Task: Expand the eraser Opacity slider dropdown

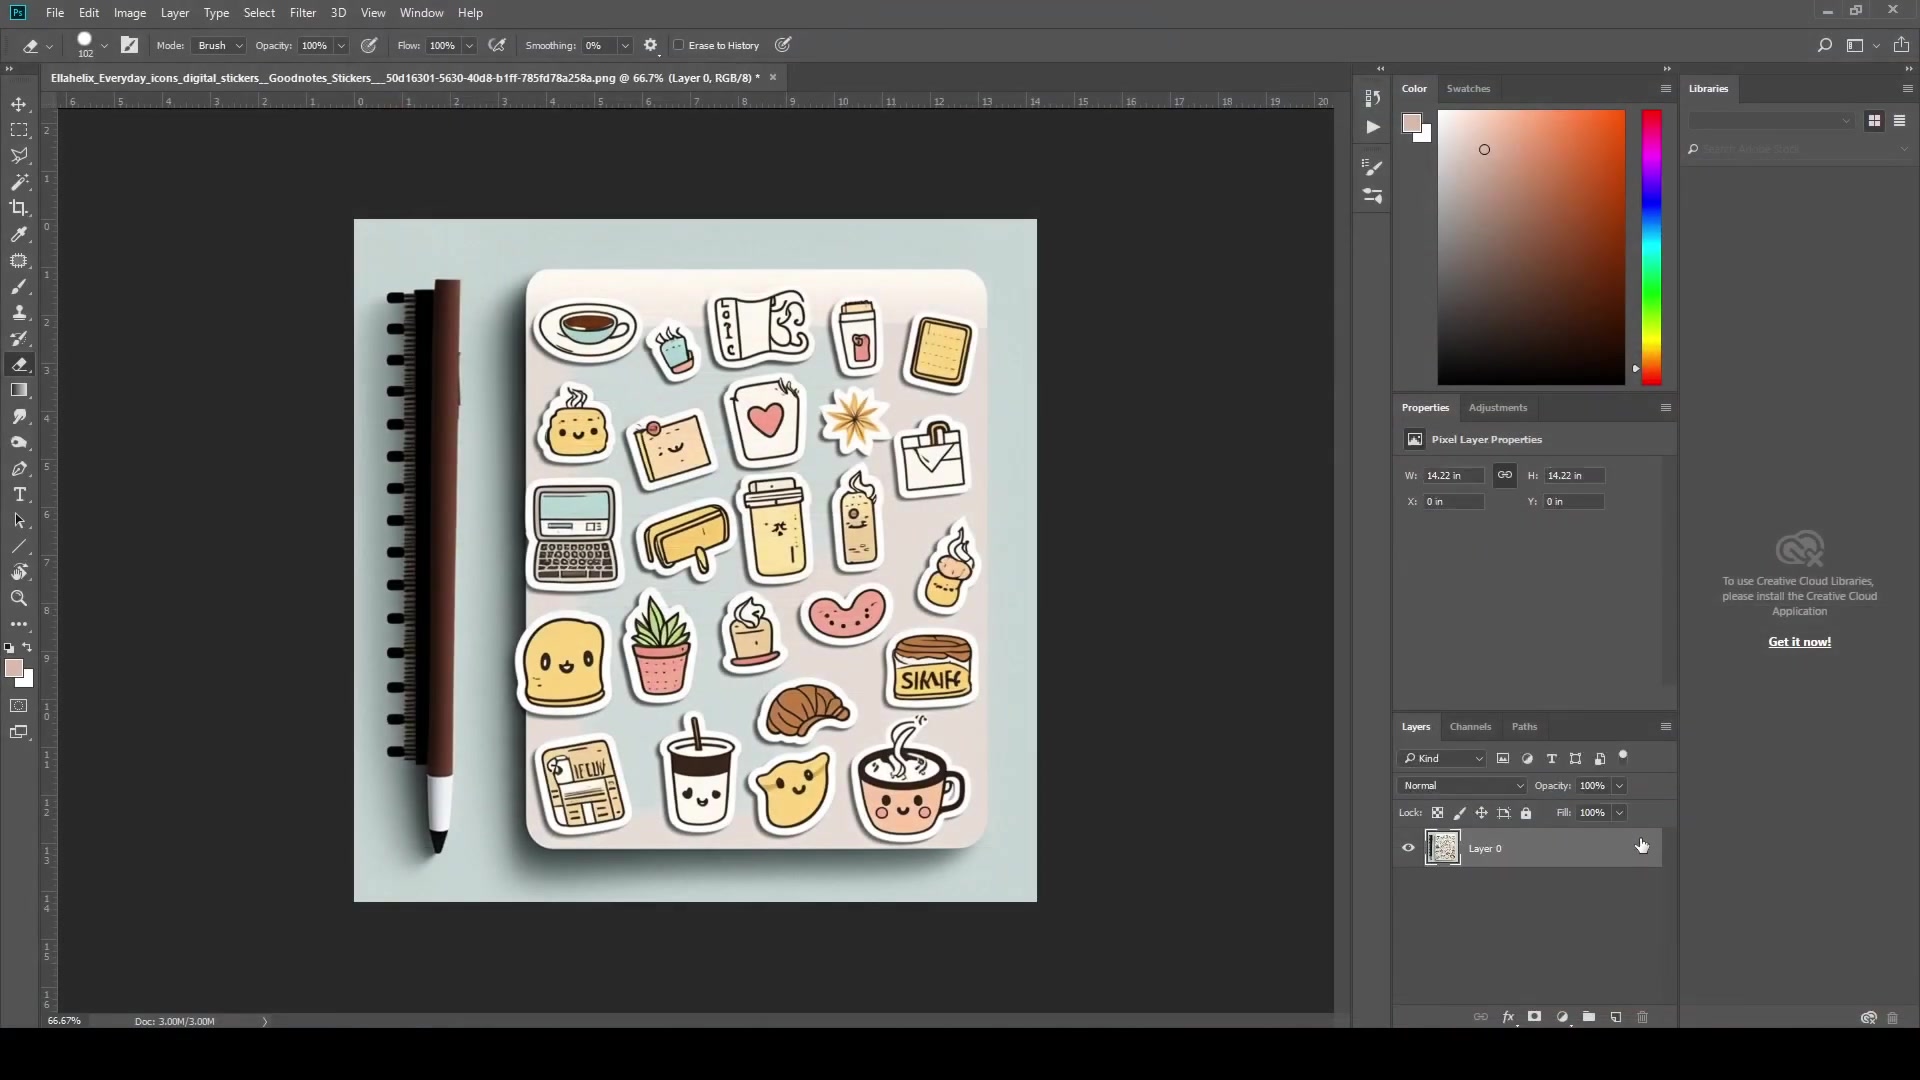Action: (341, 45)
